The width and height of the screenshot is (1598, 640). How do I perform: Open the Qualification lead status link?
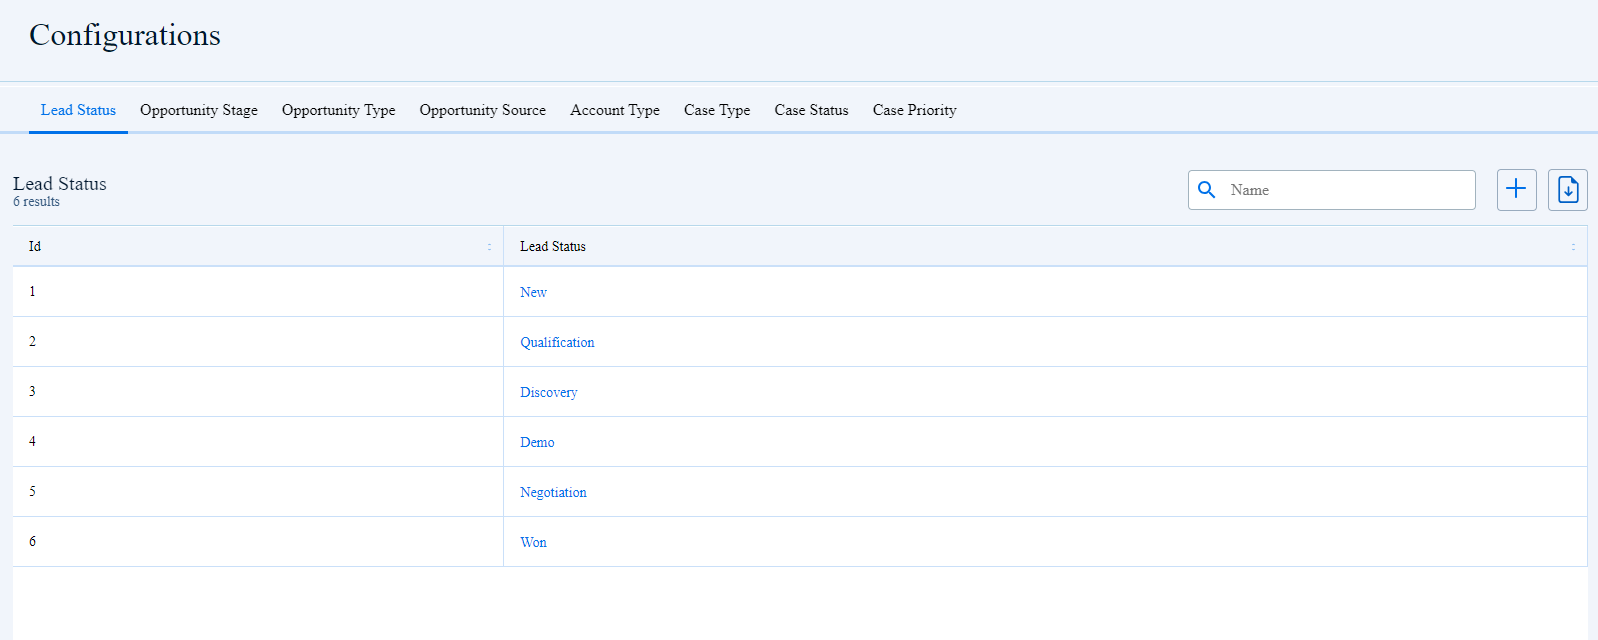coord(557,342)
